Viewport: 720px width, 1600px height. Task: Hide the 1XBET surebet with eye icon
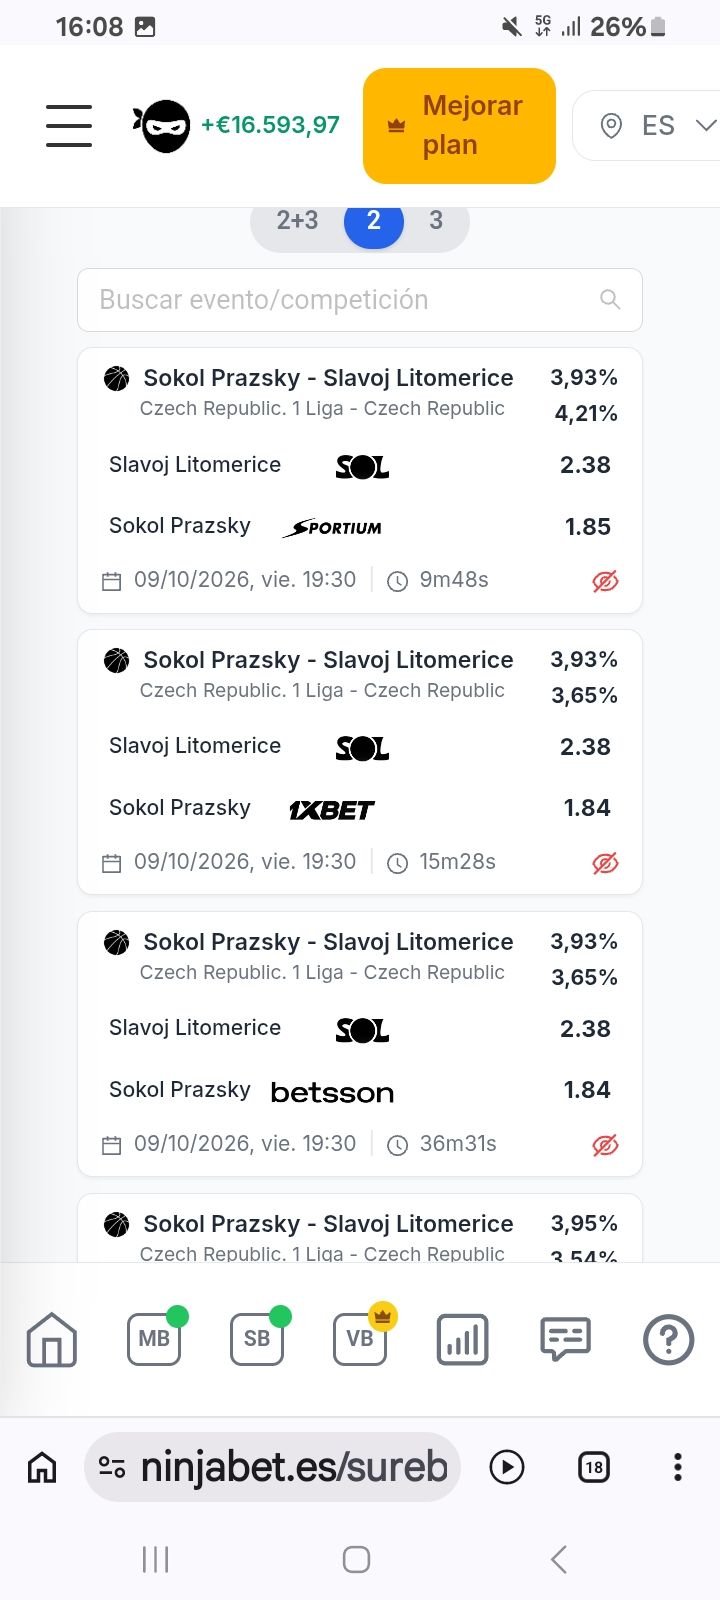(605, 863)
